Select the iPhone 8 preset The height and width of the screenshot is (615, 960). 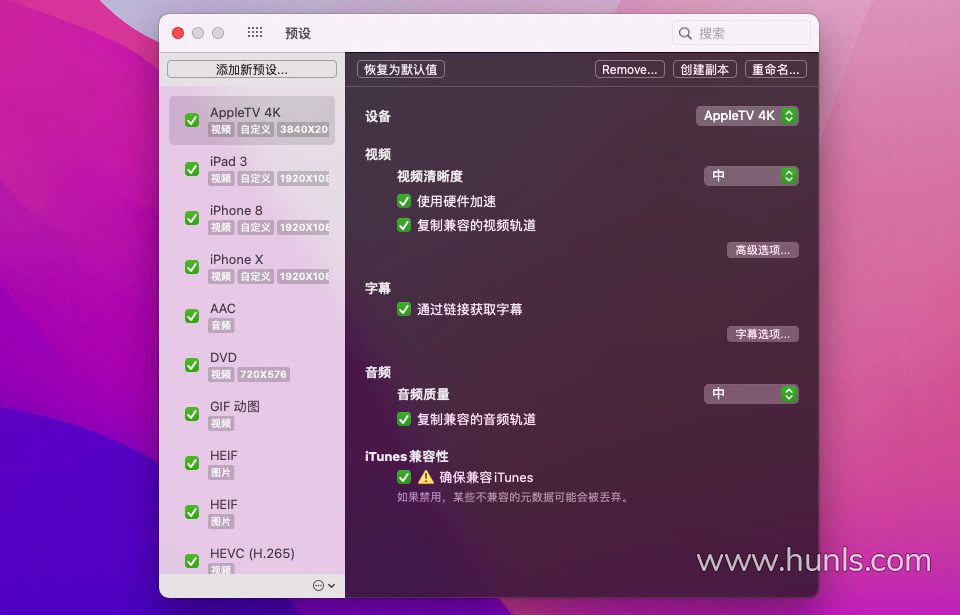click(x=252, y=218)
